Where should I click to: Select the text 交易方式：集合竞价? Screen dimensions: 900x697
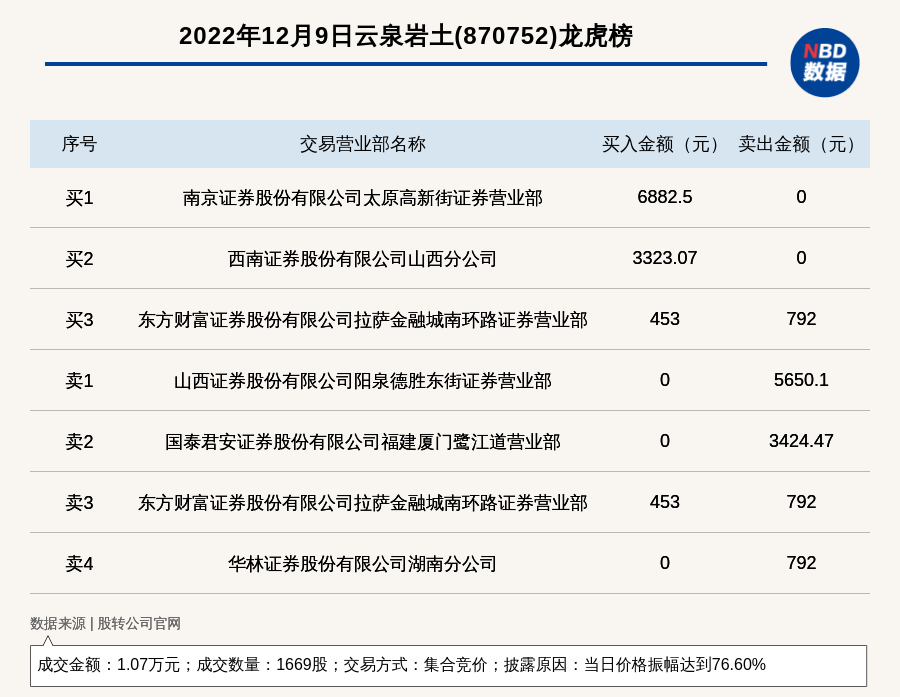416,665
